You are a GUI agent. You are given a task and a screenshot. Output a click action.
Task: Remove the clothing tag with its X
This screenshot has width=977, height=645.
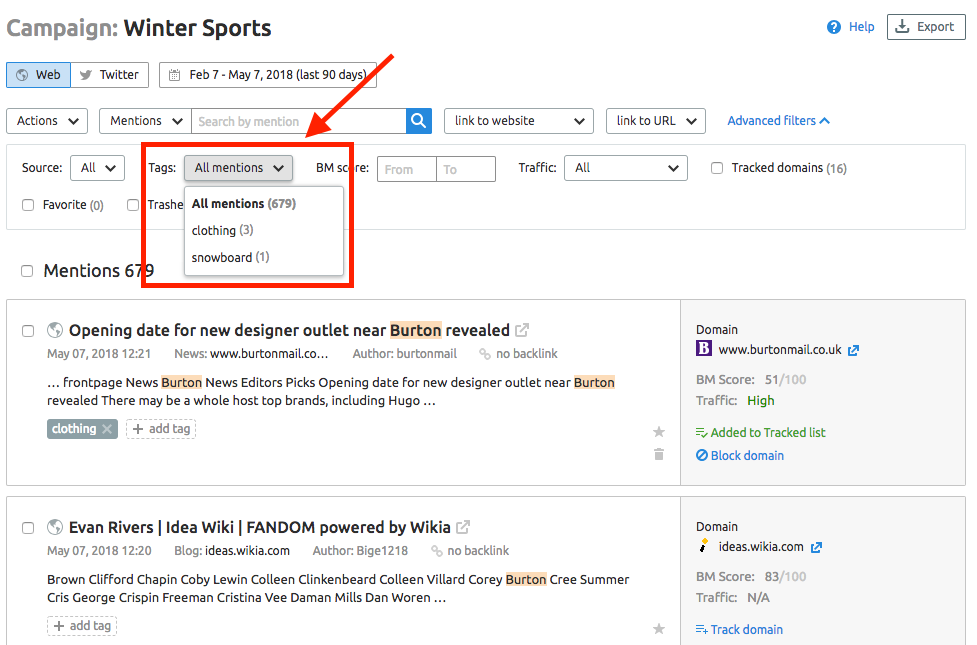107,429
